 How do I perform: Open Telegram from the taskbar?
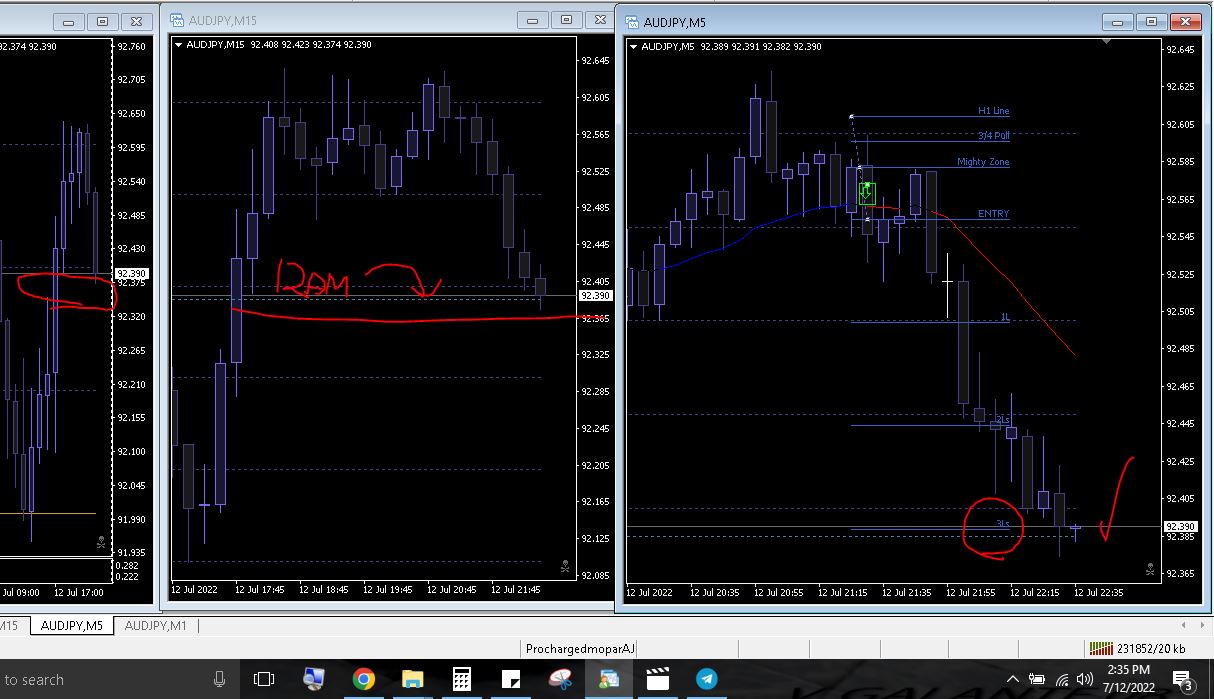(706, 679)
